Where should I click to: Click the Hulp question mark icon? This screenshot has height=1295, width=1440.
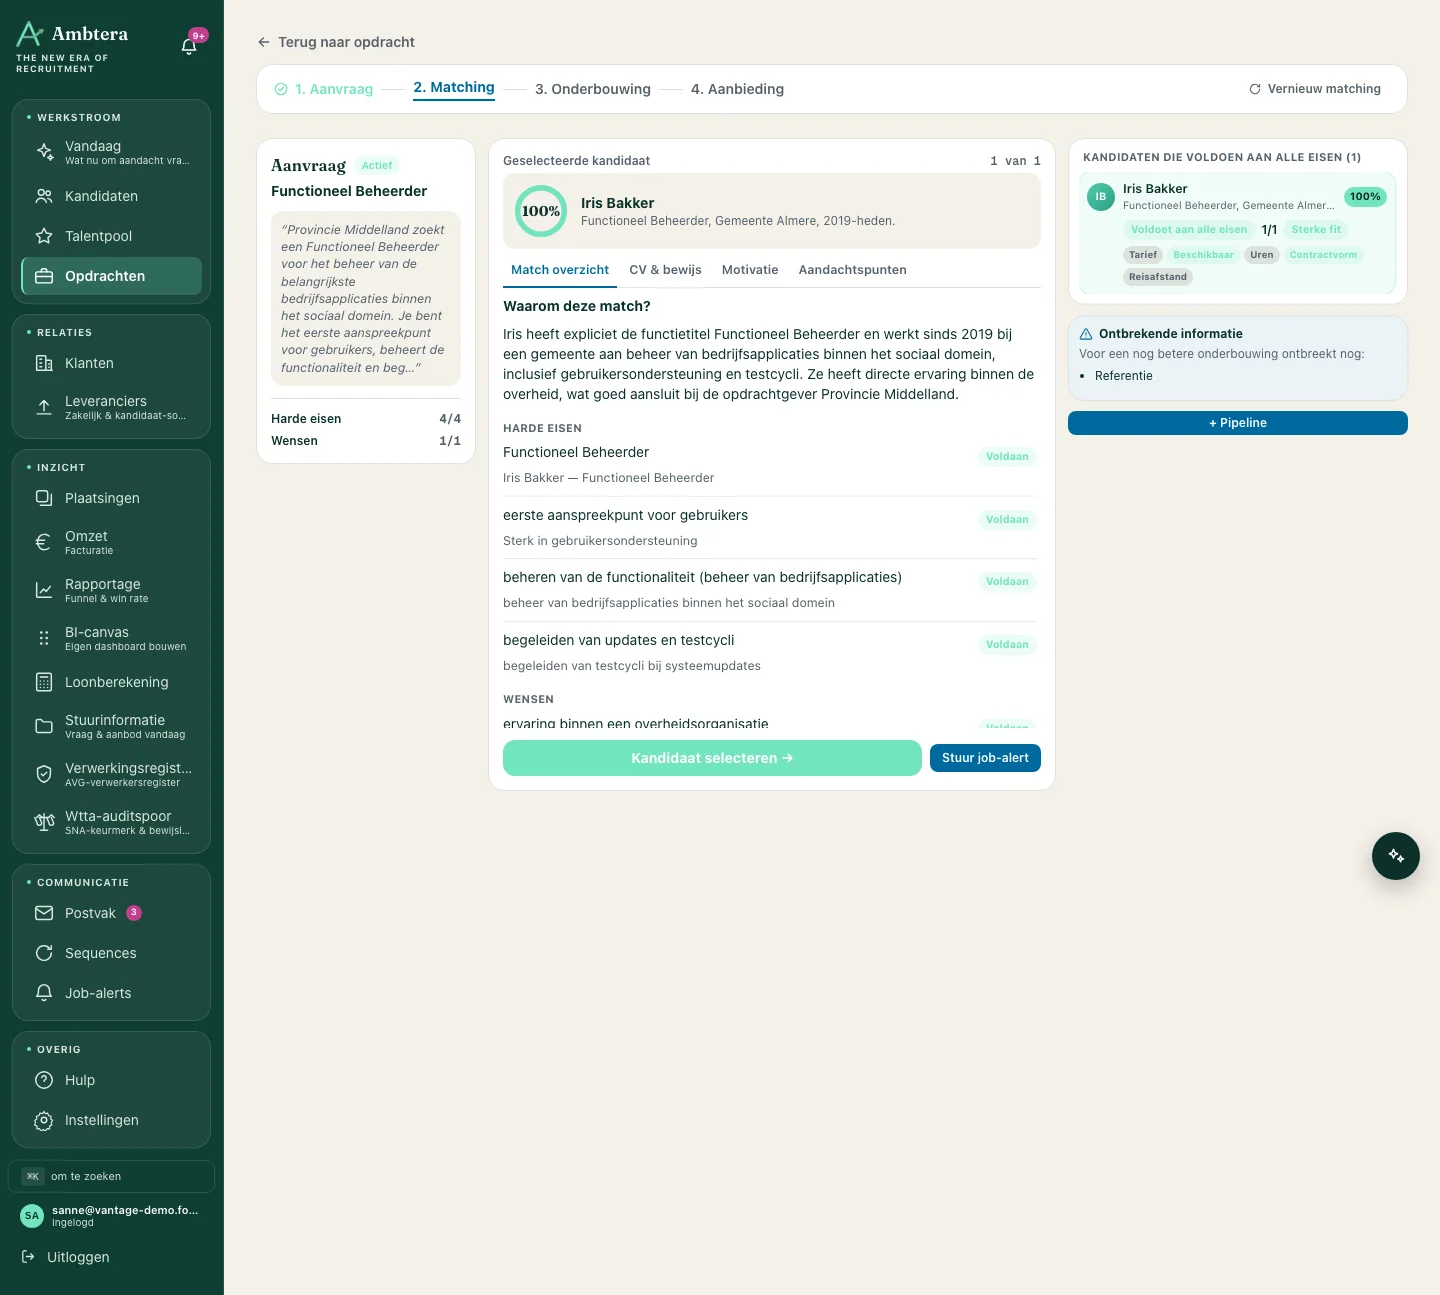44,1080
